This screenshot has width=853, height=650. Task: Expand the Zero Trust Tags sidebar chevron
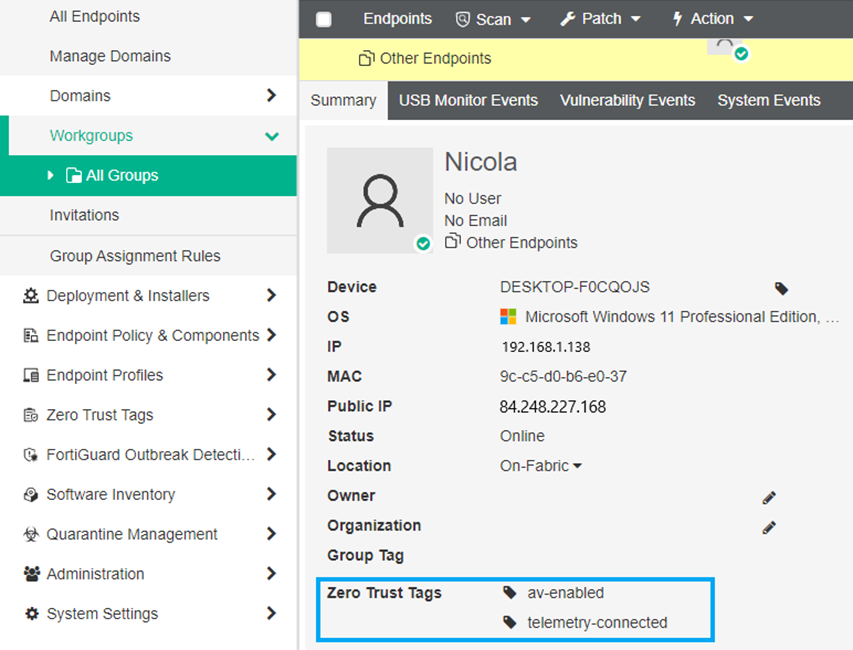pyautogui.click(x=271, y=414)
